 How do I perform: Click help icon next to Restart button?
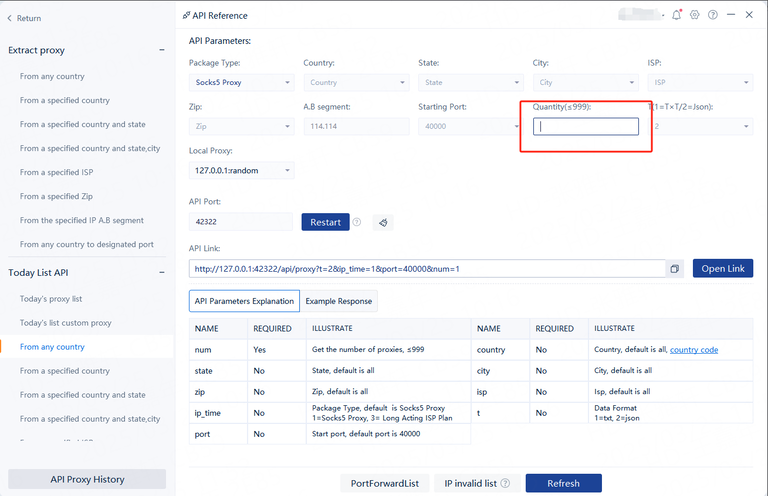(357, 222)
